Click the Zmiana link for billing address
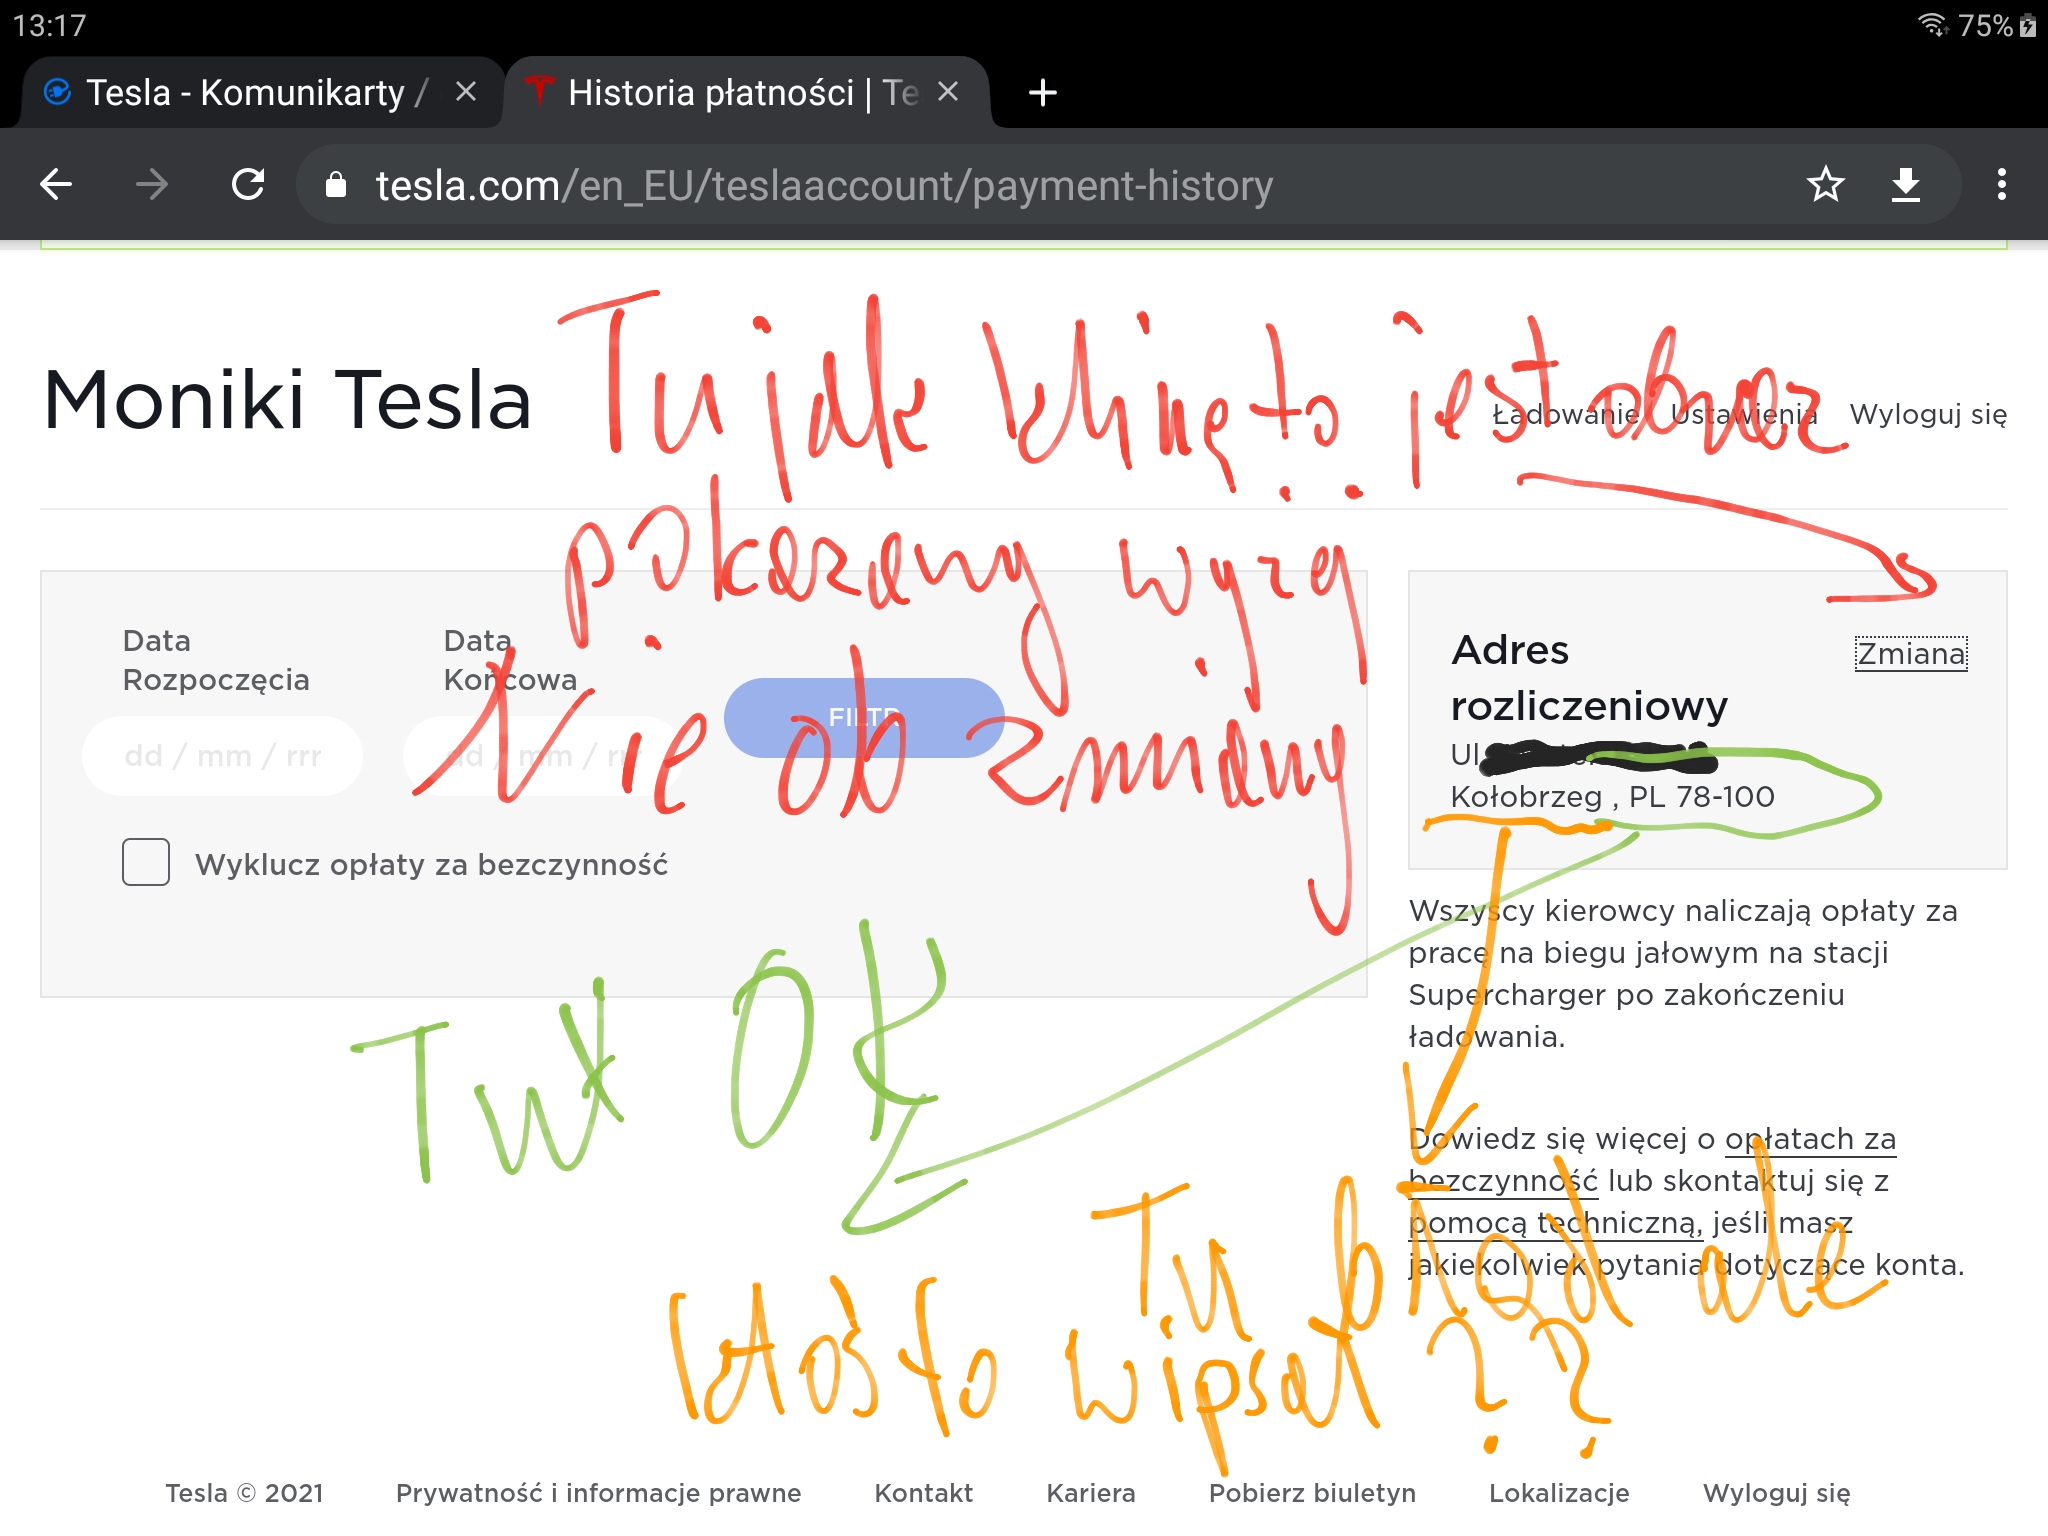The image size is (2048, 1536). click(x=1911, y=654)
